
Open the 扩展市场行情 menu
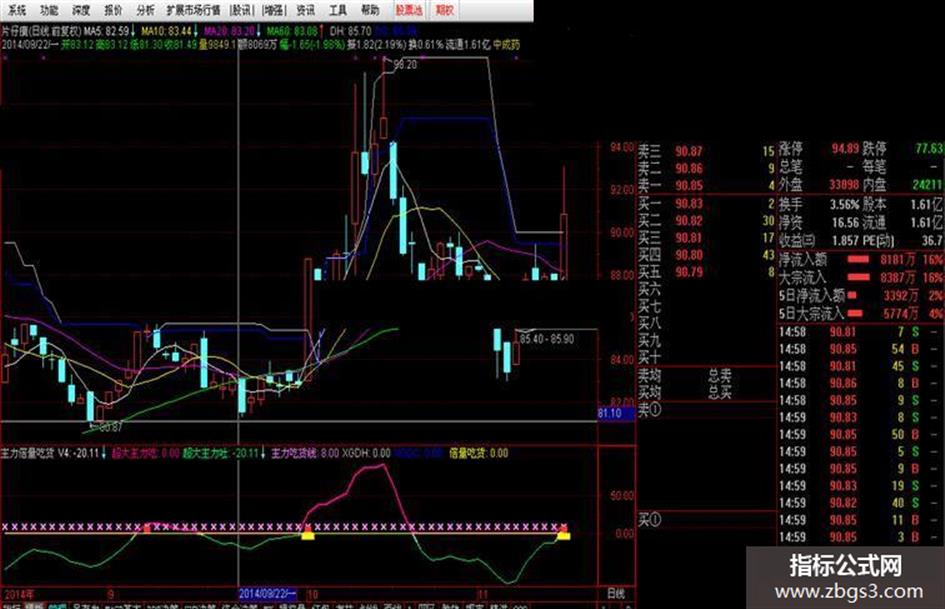[x=193, y=10]
